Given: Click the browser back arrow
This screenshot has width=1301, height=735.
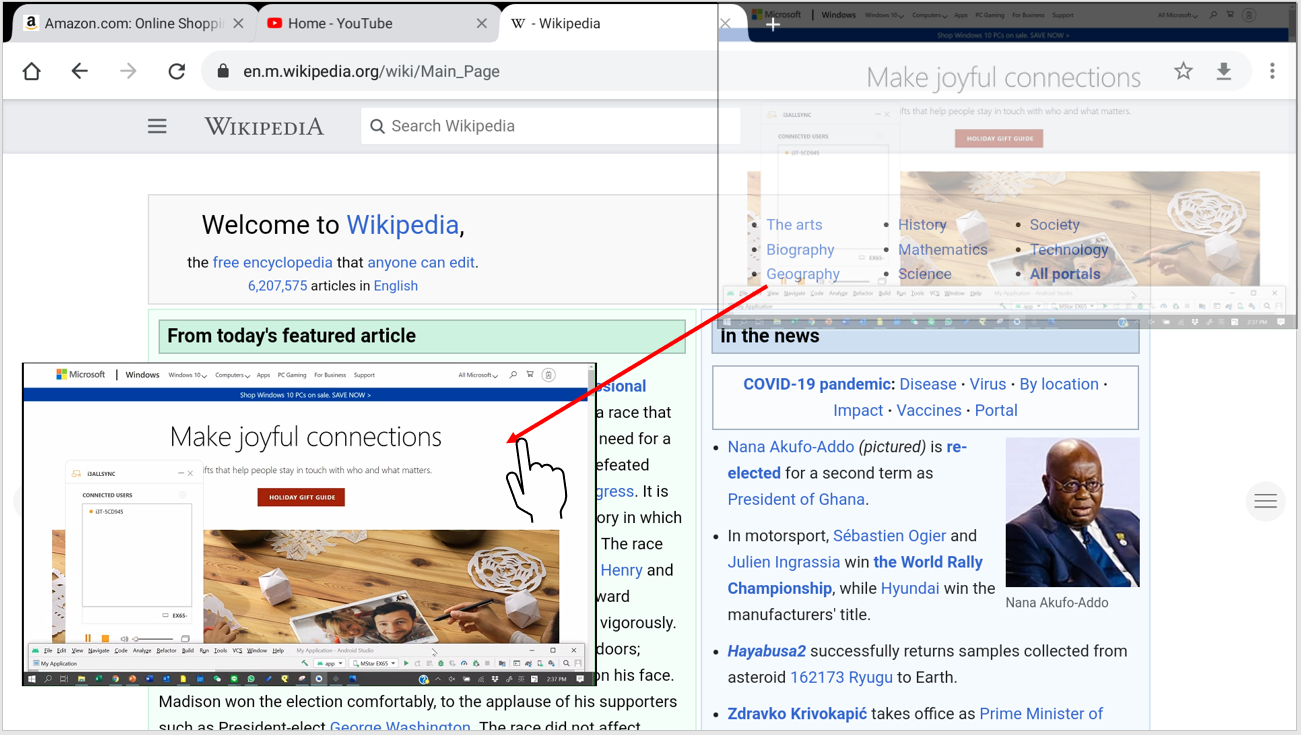Looking at the screenshot, I should [80, 71].
